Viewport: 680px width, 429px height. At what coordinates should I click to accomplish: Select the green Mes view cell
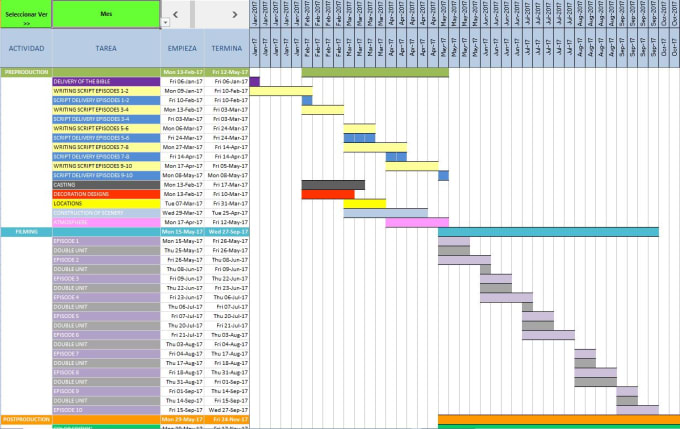[x=106, y=14]
